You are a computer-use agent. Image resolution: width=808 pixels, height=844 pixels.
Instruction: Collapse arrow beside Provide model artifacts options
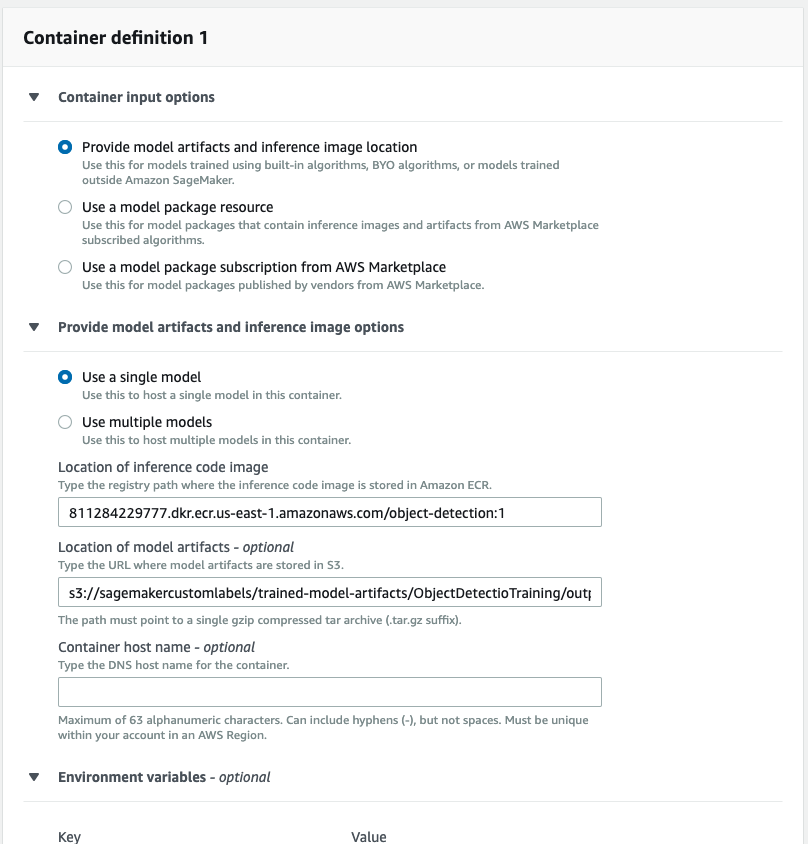point(34,327)
